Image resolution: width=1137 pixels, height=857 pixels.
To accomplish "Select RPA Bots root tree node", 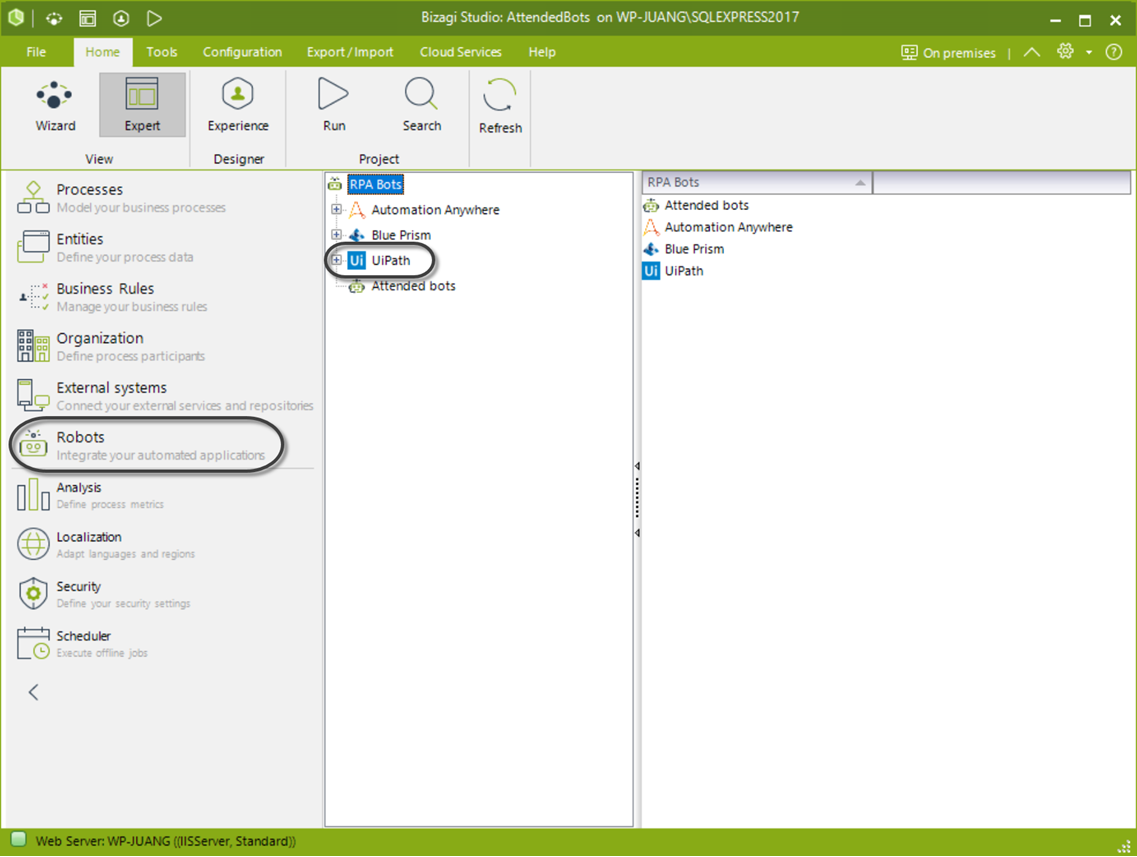I will (375, 184).
